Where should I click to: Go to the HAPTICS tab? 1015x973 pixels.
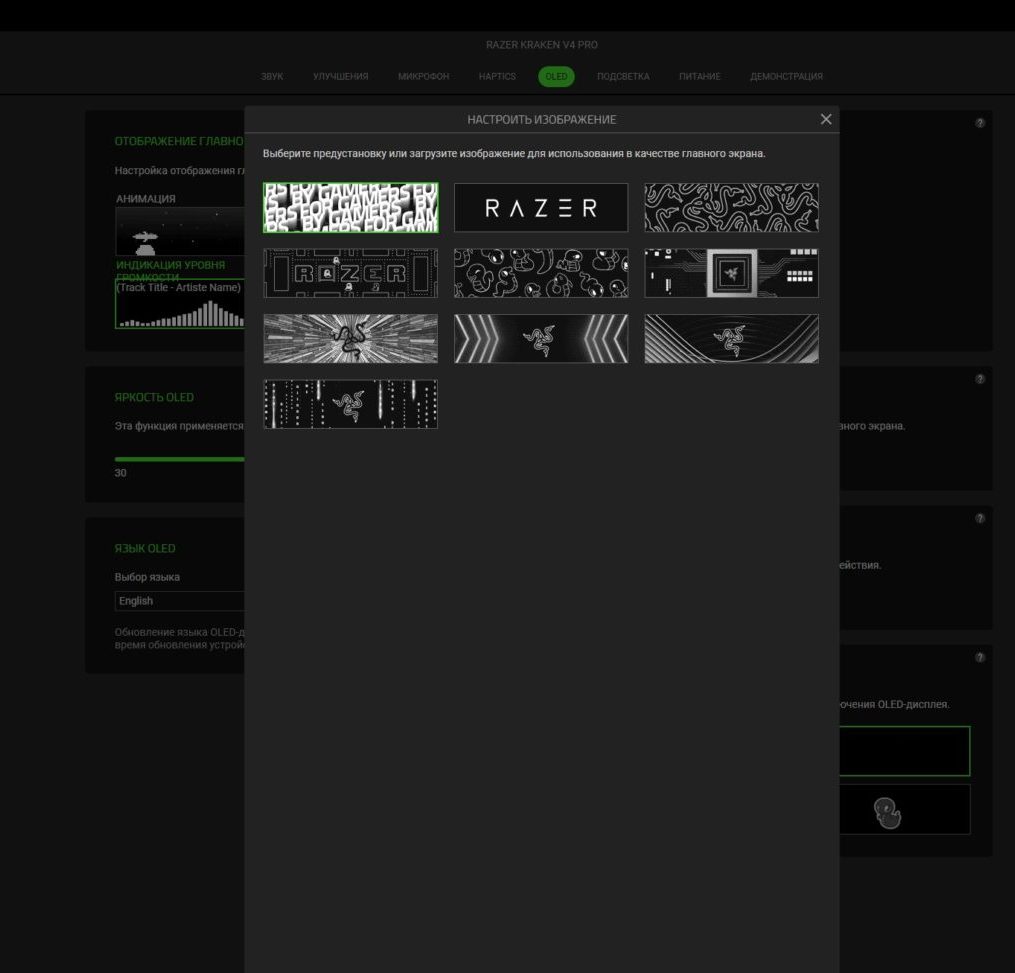coord(497,76)
